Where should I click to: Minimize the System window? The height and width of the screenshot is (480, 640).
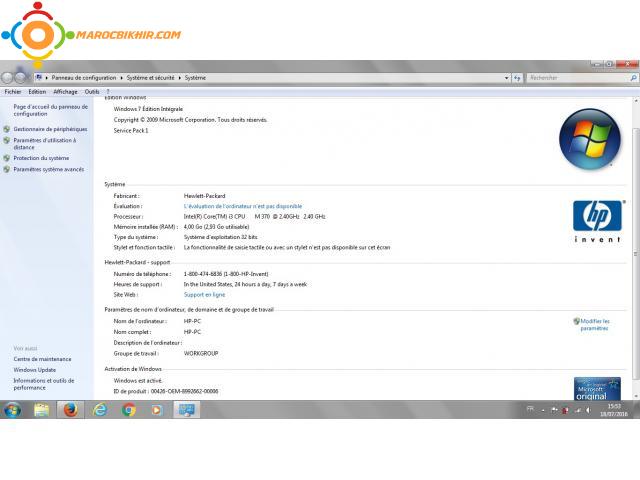click(597, 64)
